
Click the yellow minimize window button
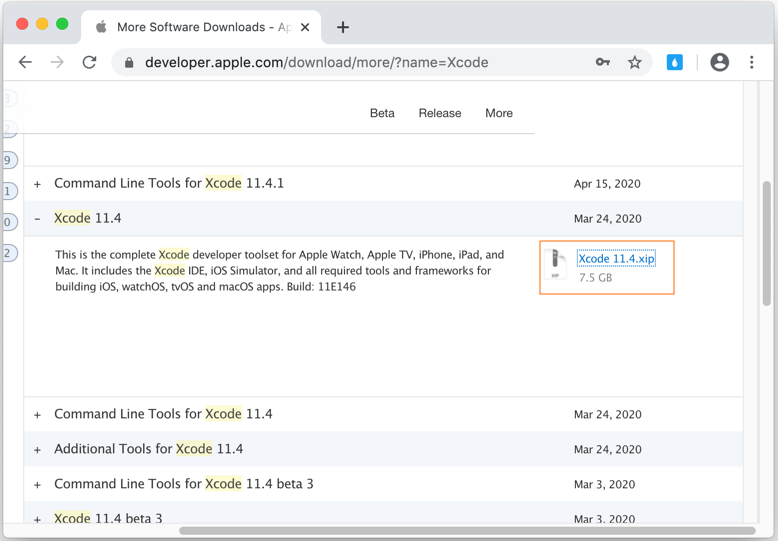coord(42,24)
